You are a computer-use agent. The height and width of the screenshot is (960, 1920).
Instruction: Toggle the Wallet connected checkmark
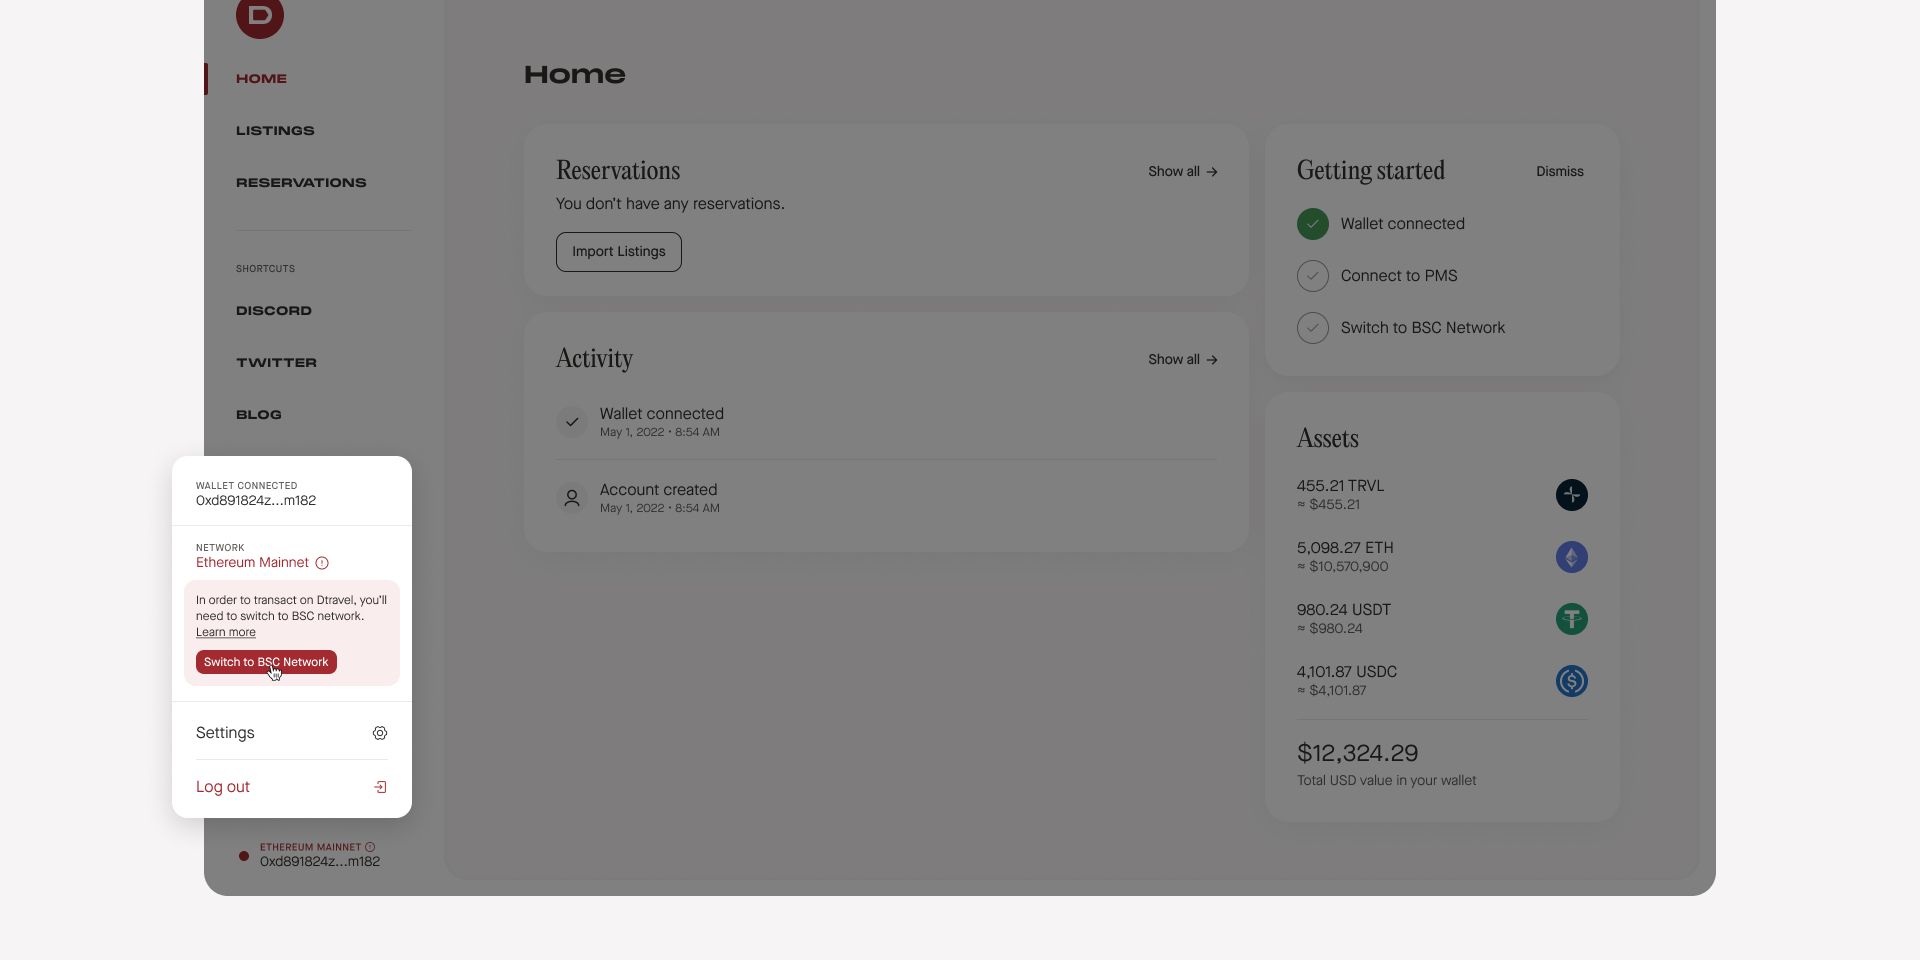[1312, 223]
